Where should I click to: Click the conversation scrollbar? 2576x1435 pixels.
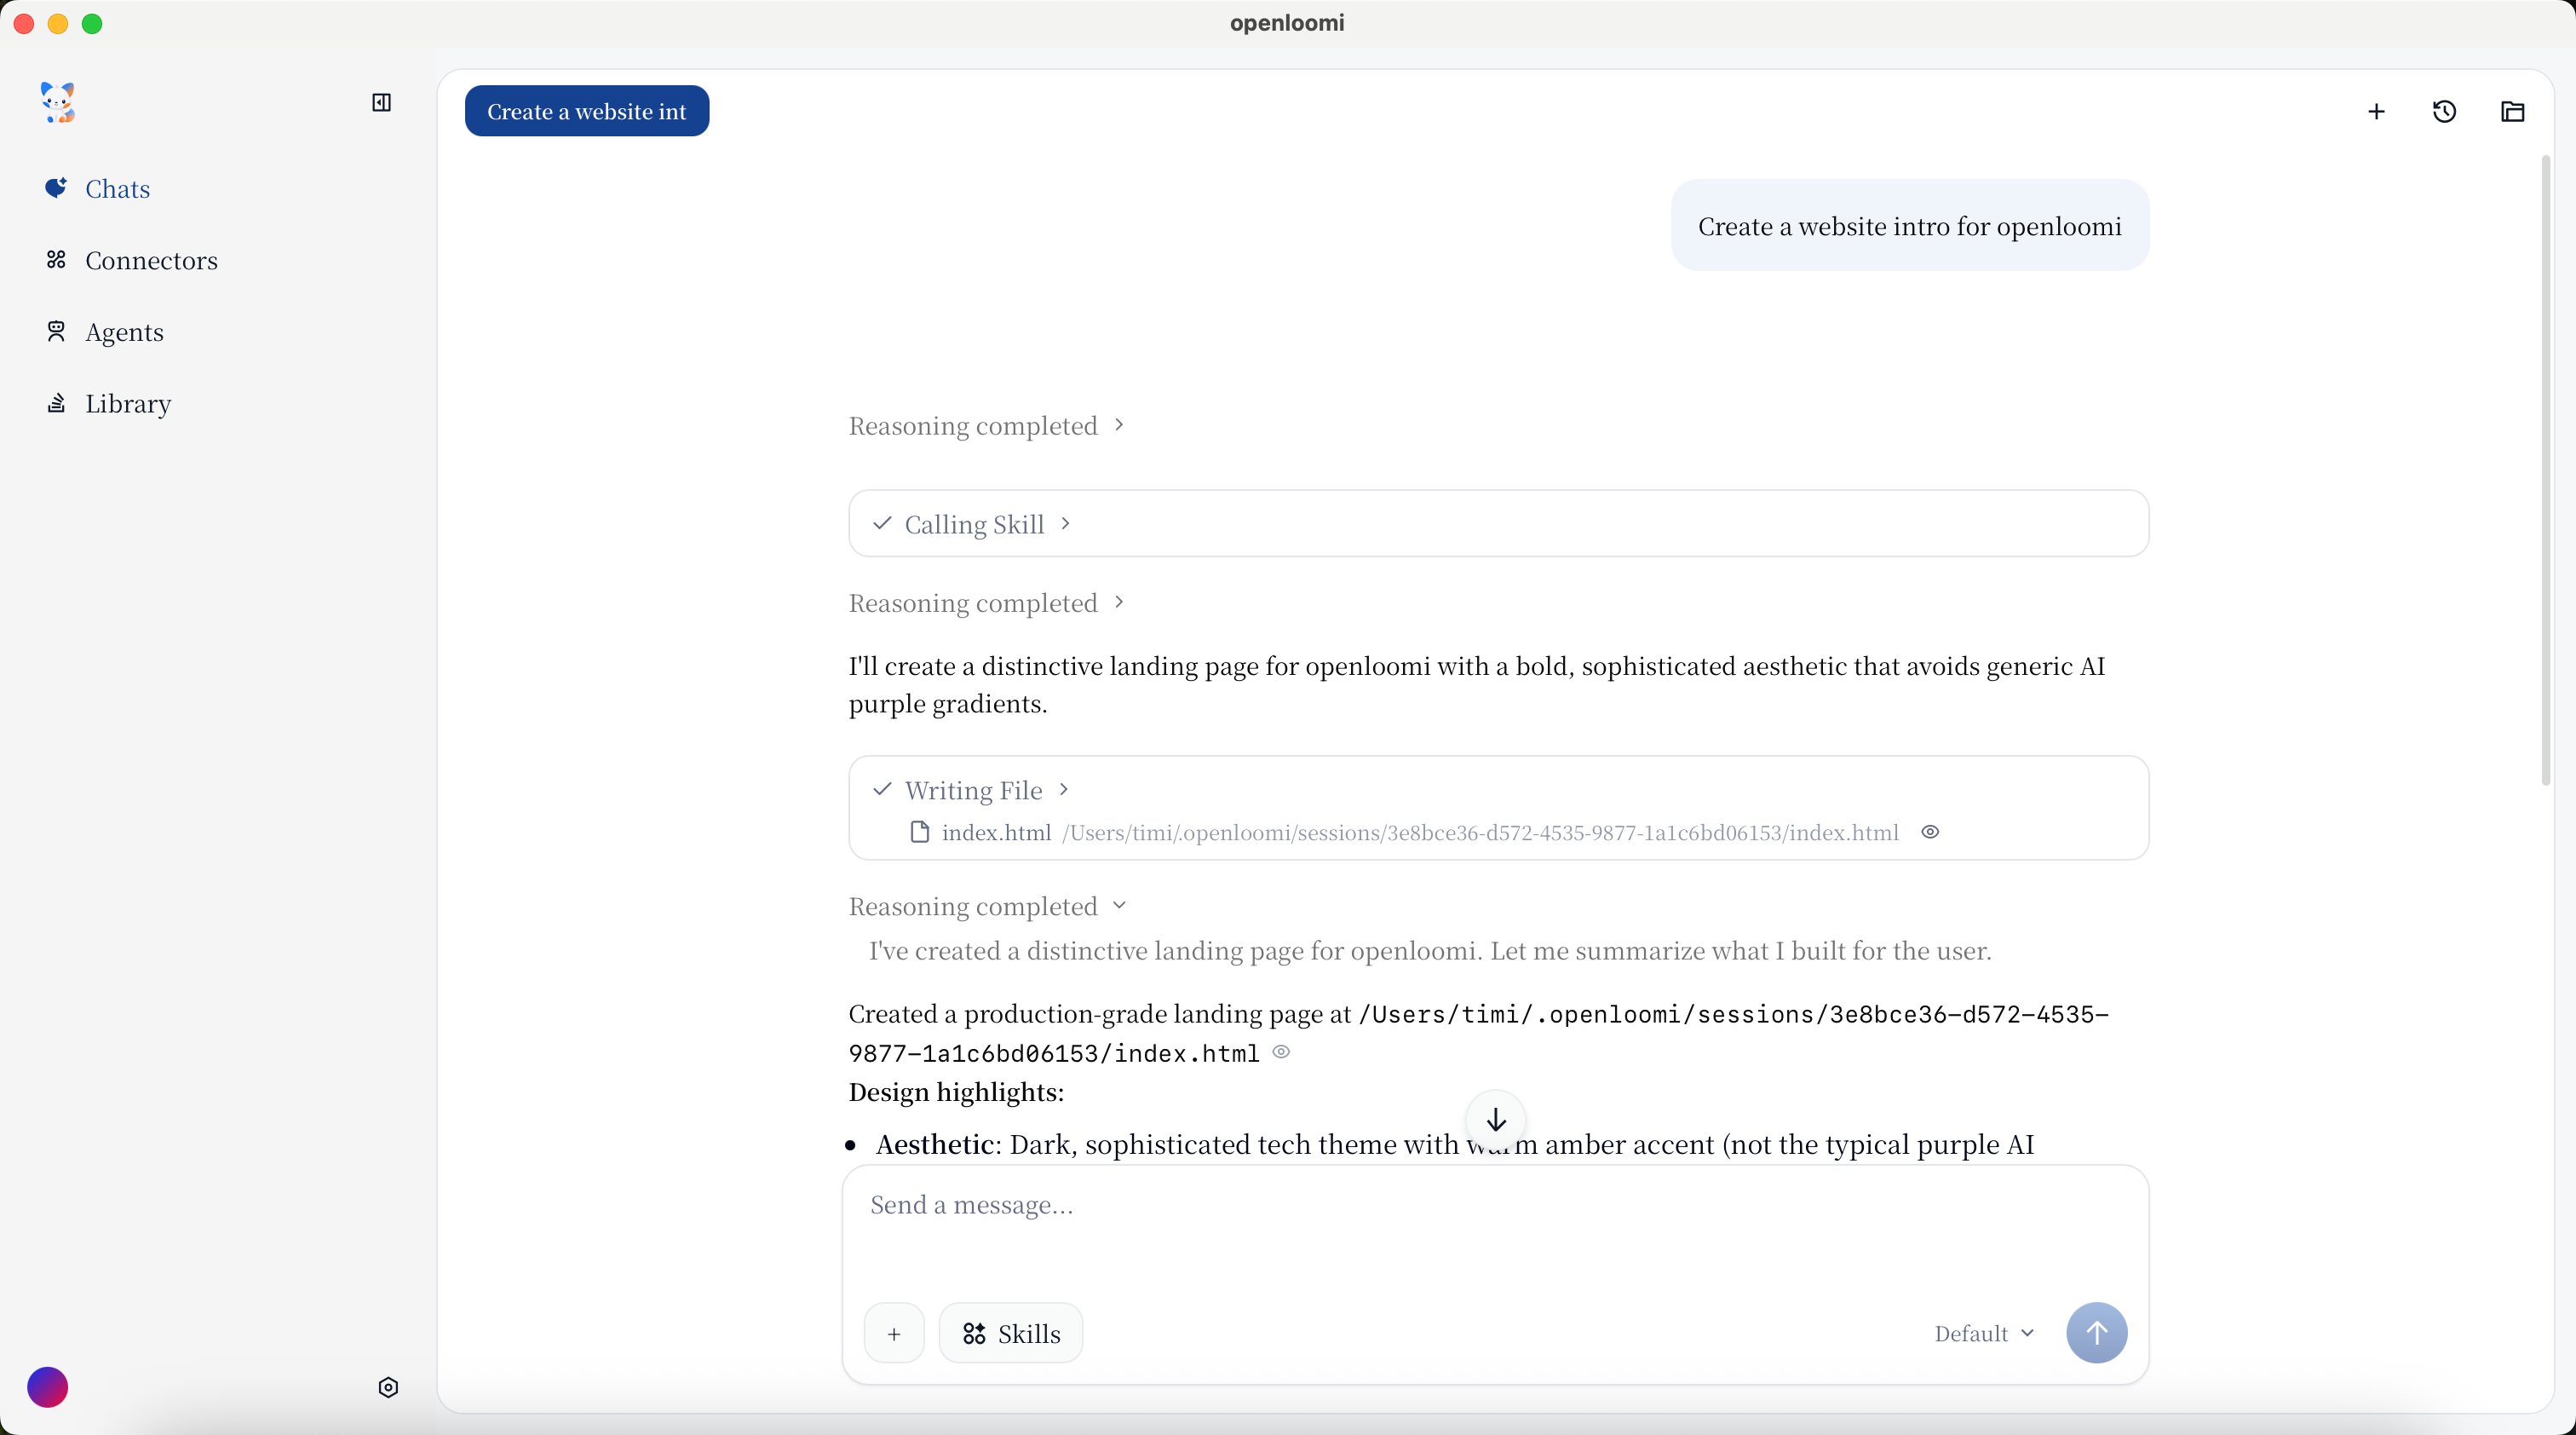pyautogui.click(x=2545, y=470)
